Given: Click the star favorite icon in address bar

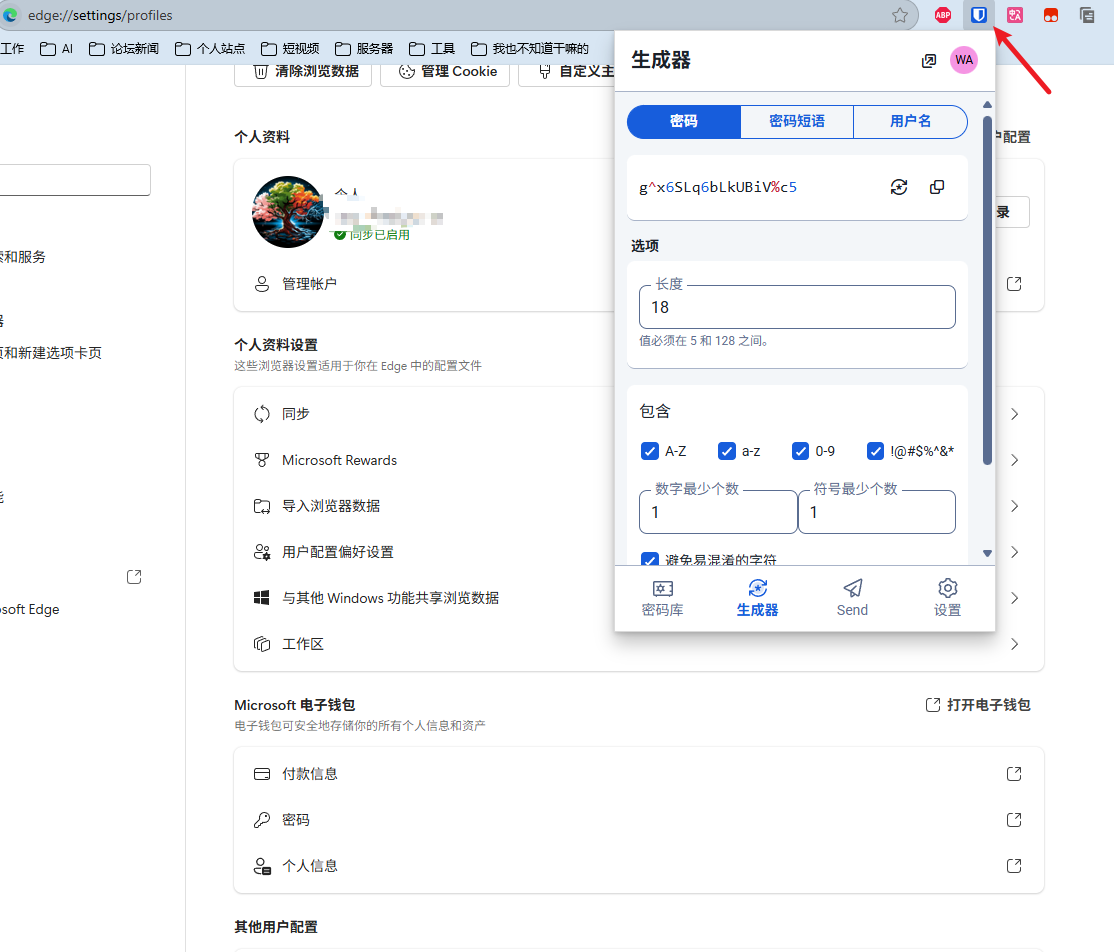Looking at the screenshot, I should tap(900, 15).
